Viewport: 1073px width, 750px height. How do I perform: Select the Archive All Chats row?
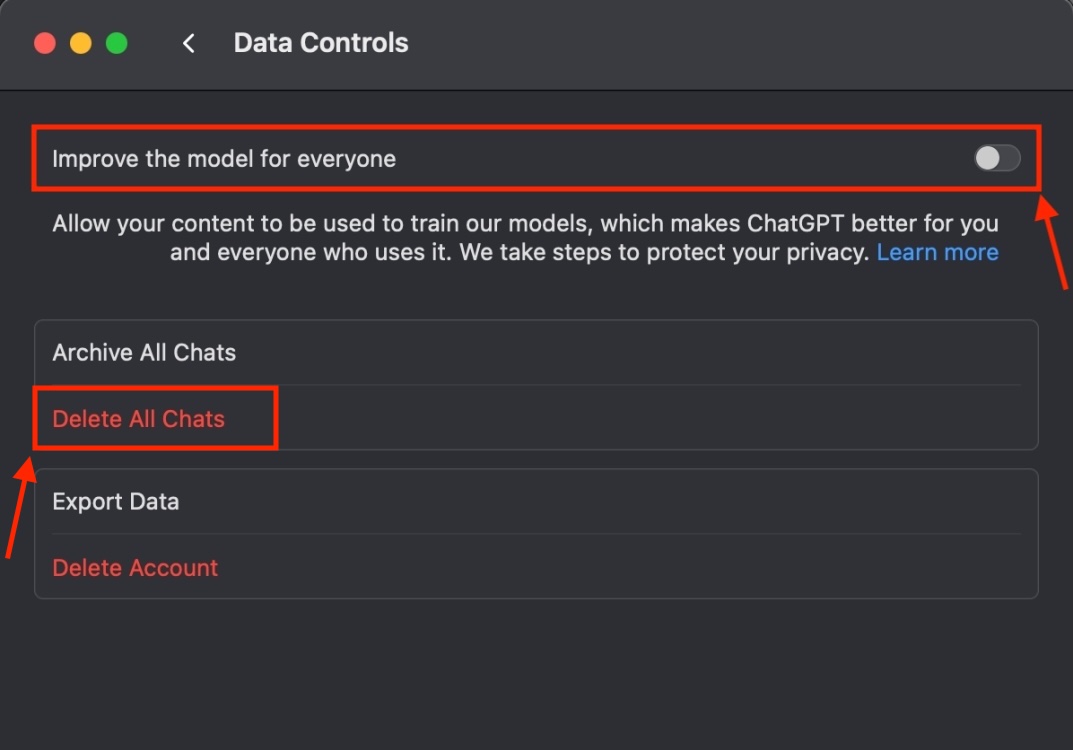click(x=143, y=352)
